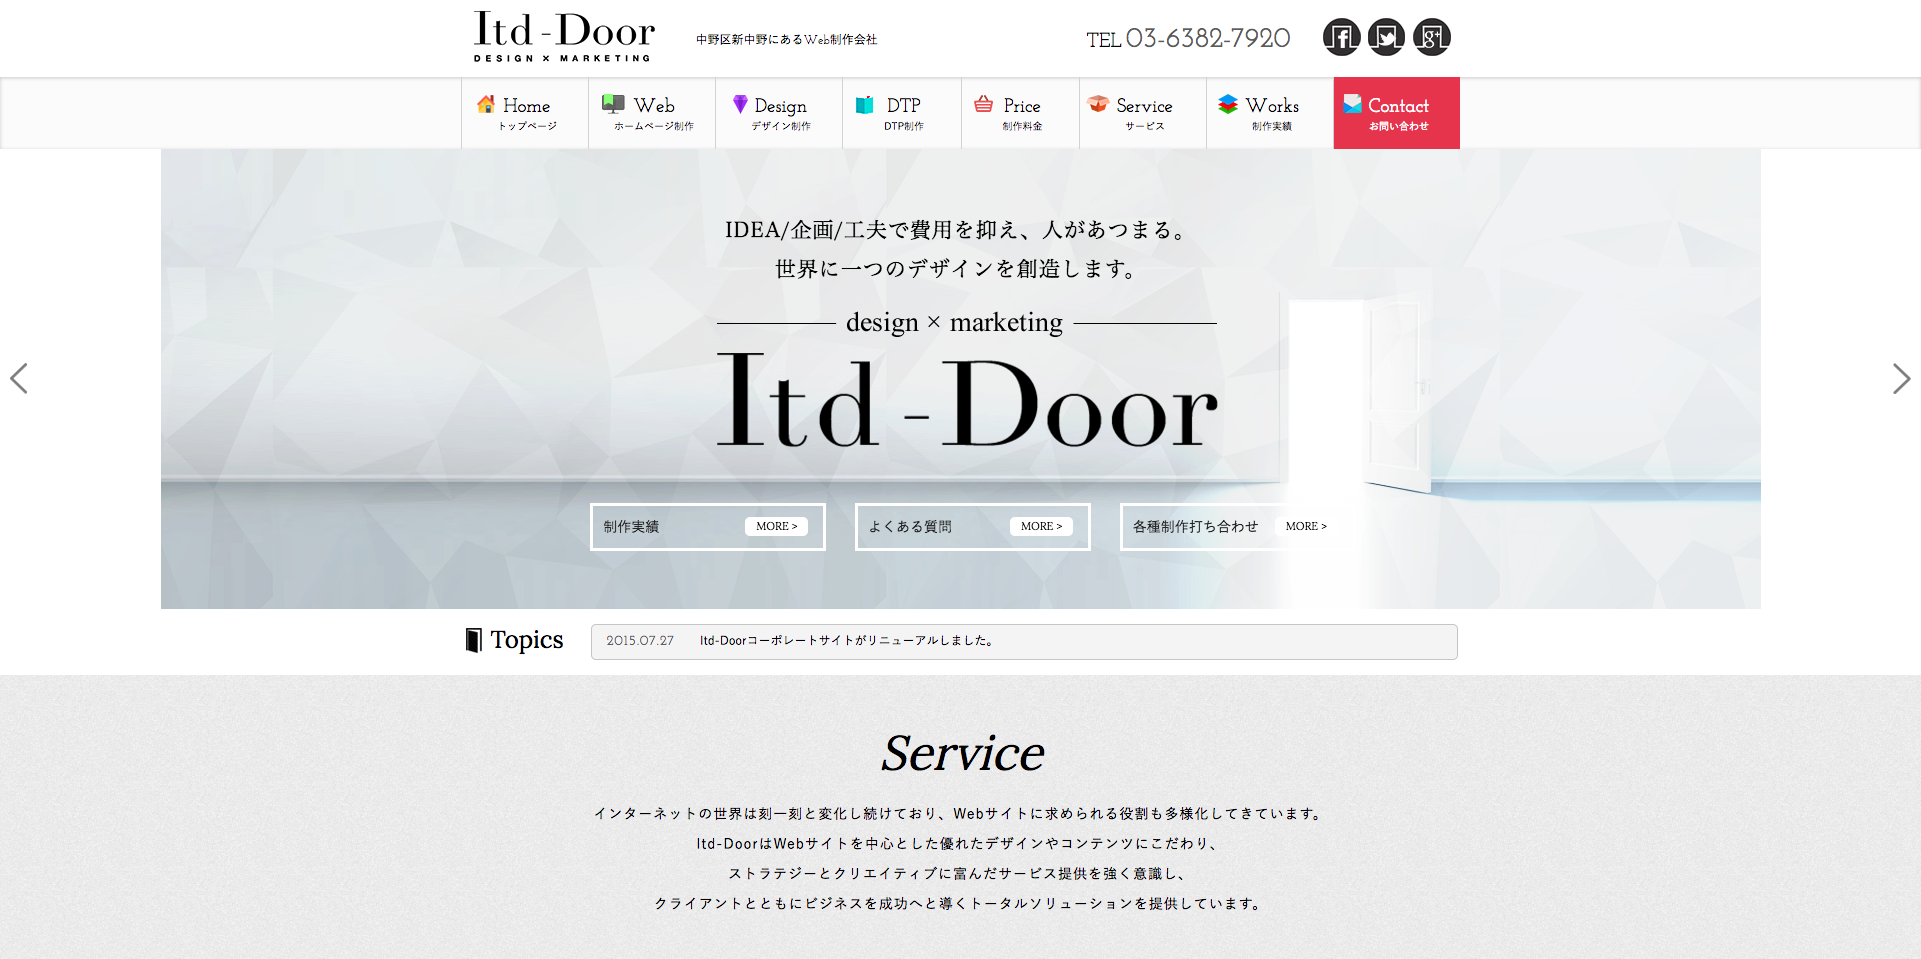This screenshot has width=1921, height=959.
Task: Click the Google Plus icon
Action: (x=1431, y=38)
